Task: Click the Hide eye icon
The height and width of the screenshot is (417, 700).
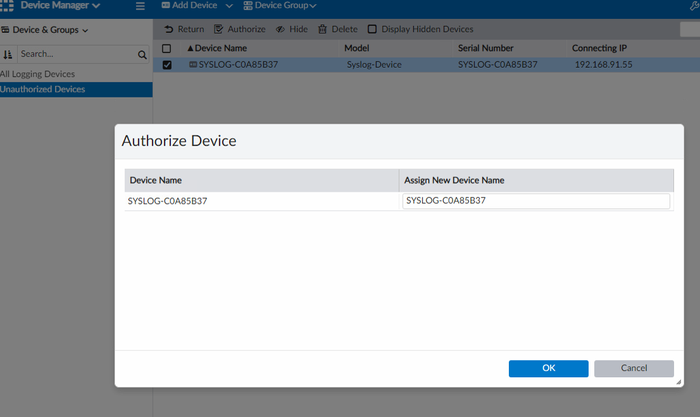Action: pos(280,30)
